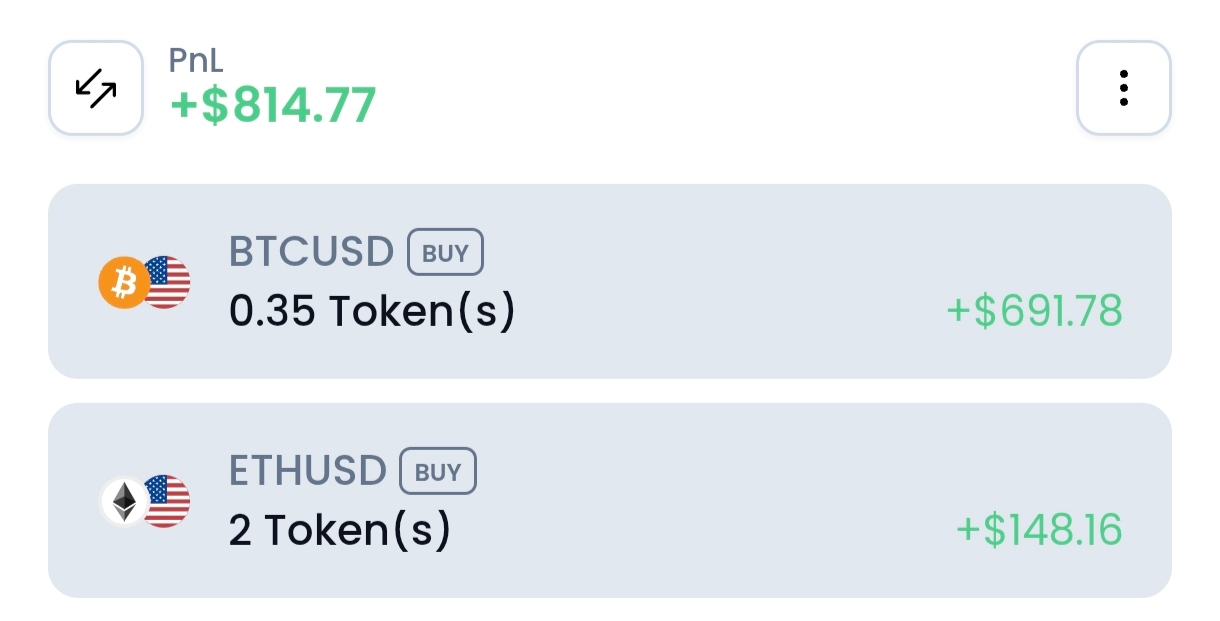The image size is (1220, 621).
Task: Click the US flag beside Ethereum
Action: (168, 501)
